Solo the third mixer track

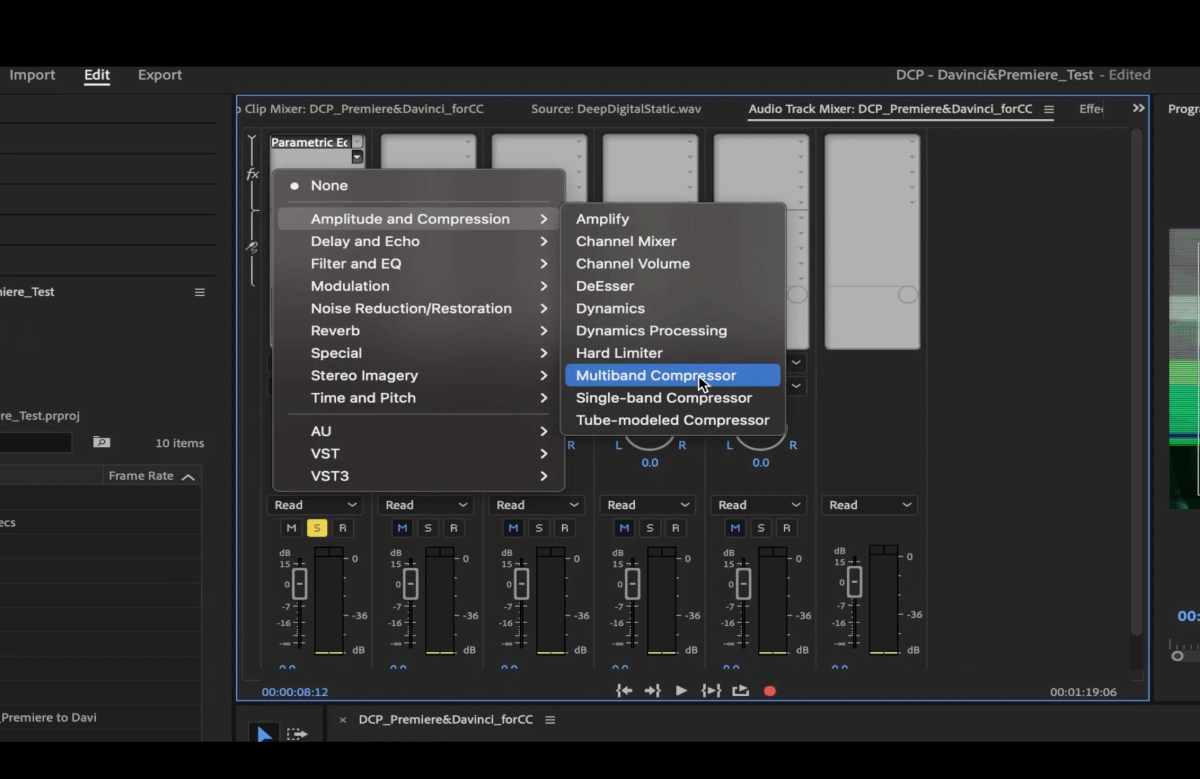click(539, 528)
